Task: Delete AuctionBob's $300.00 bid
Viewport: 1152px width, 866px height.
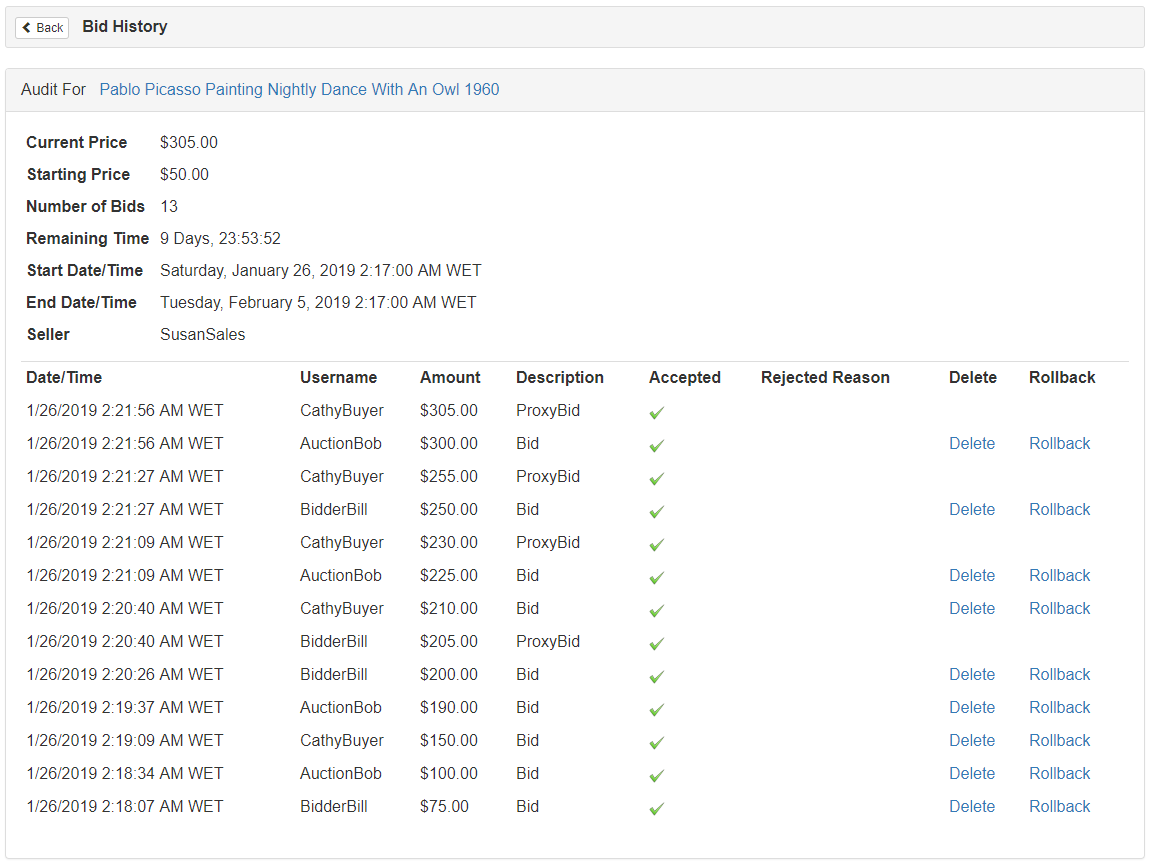Action: tap(971, 444)
